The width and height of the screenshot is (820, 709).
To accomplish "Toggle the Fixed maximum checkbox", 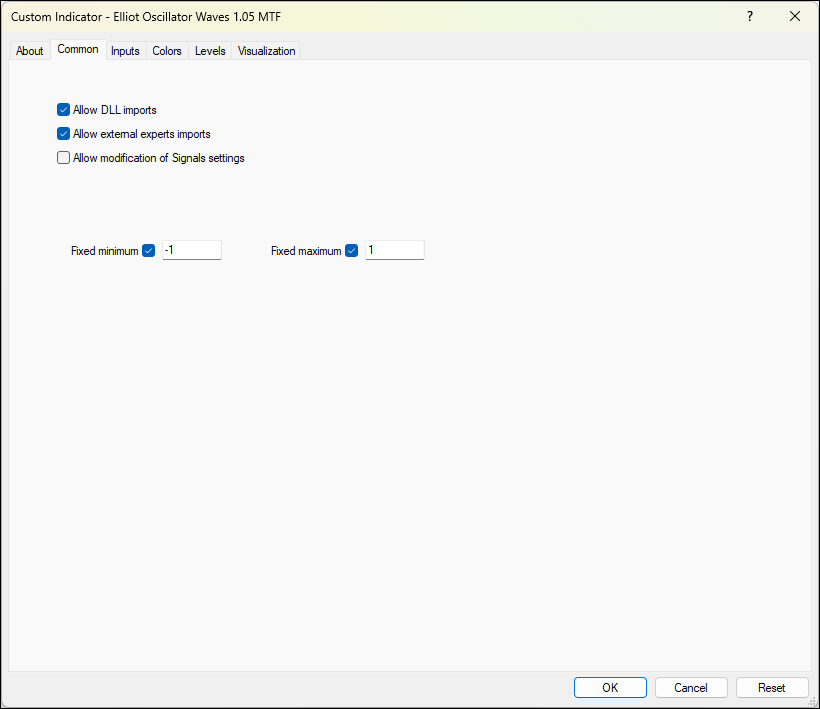I will click(x=352, y=251).
